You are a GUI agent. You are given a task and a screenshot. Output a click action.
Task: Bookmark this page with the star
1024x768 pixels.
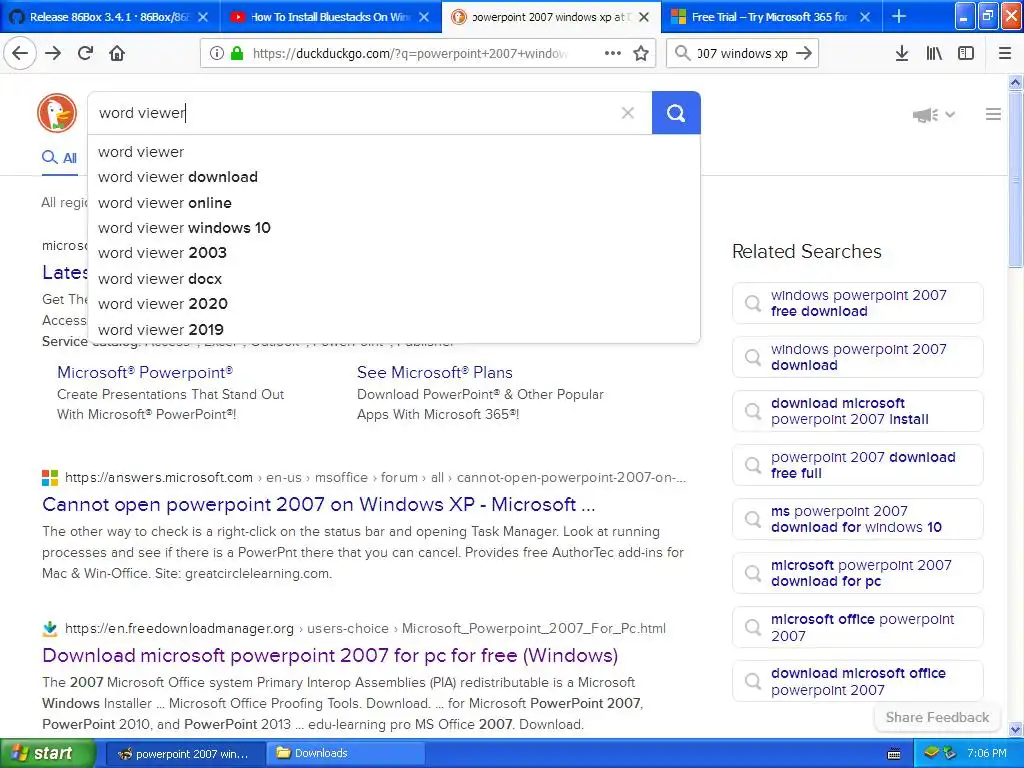[x=641, y=53]
